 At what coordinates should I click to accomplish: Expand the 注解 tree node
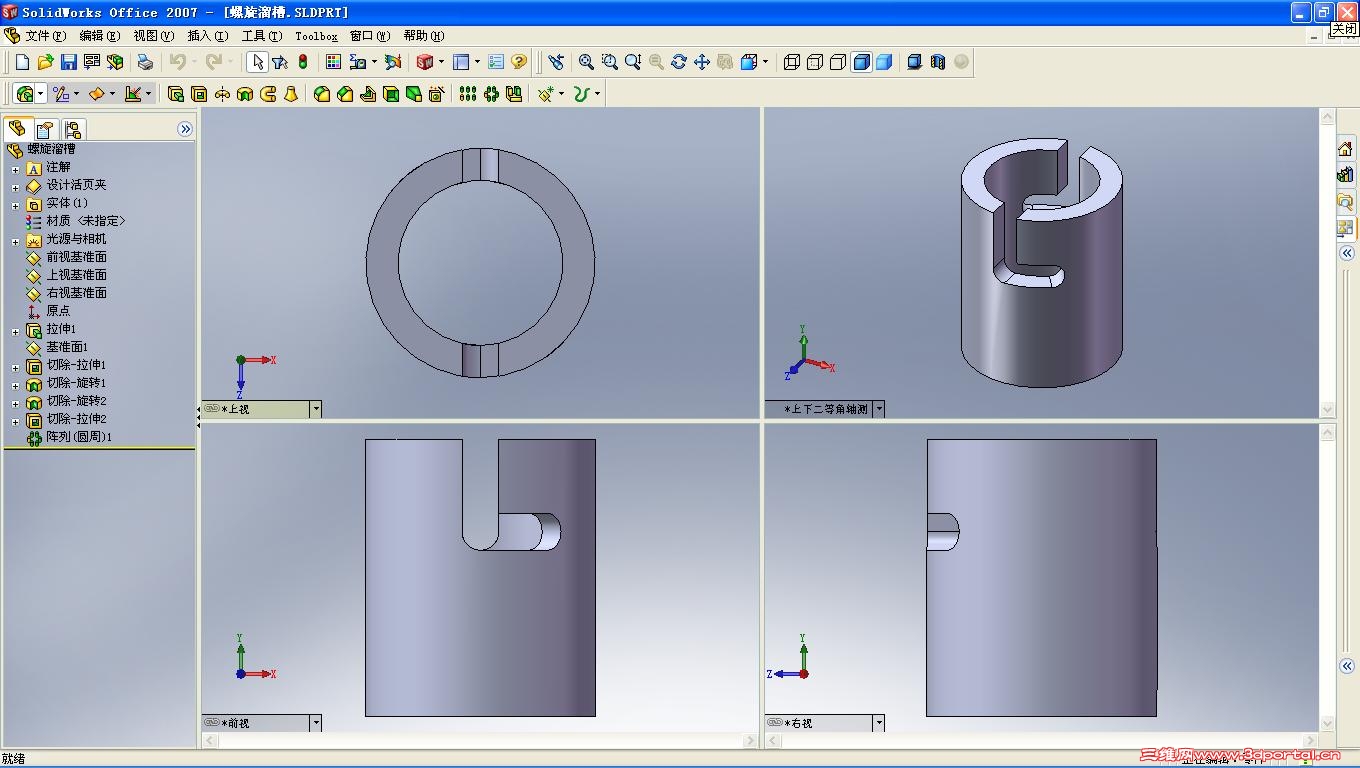click(16, 169)
